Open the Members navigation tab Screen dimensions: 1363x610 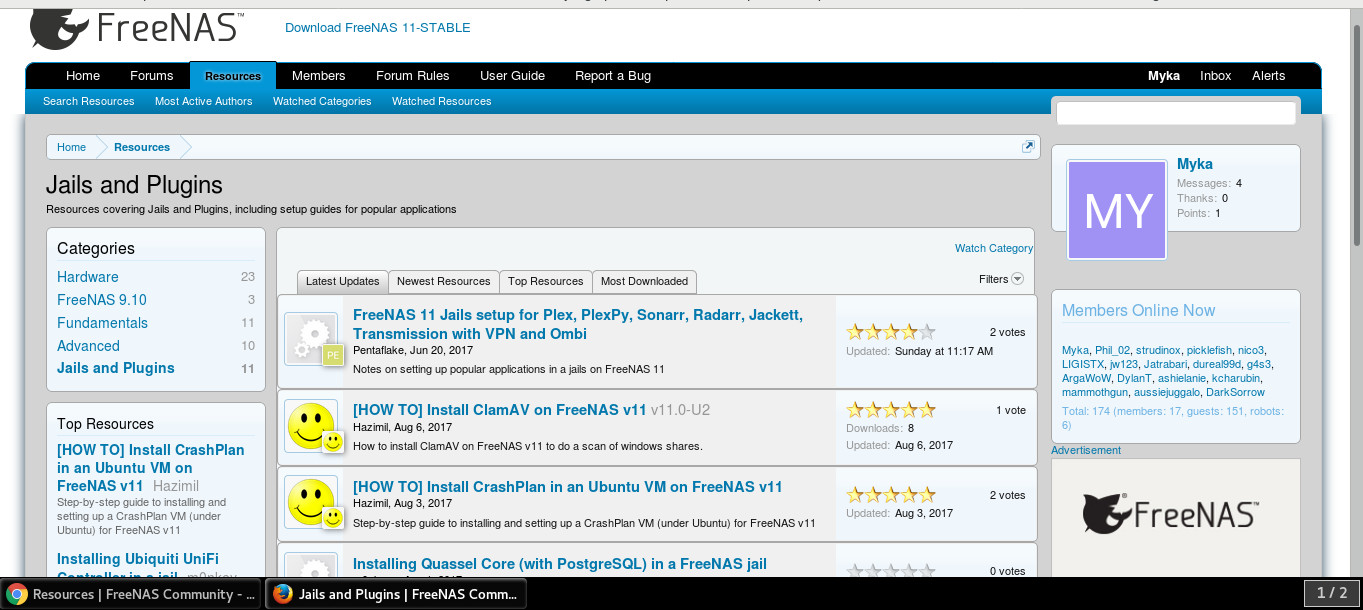(318, 76)
